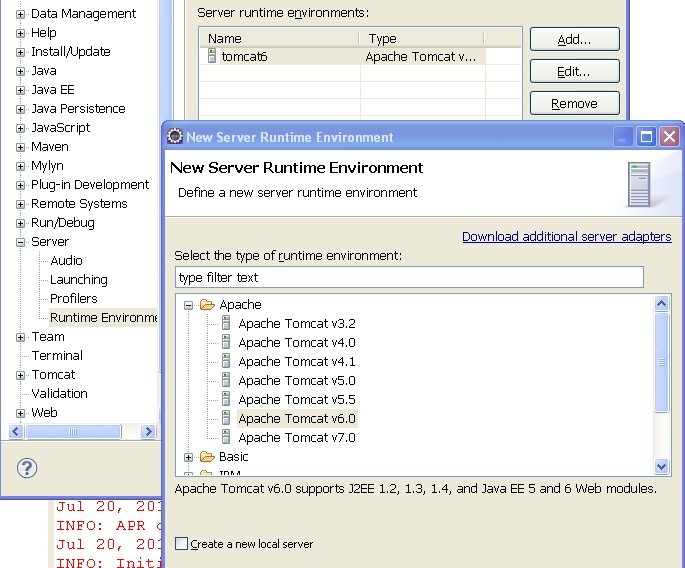The width and height of the screenshot is (685, 568).
Task: Select the Mylyn preferences category
Action: (x=47, y=166)
